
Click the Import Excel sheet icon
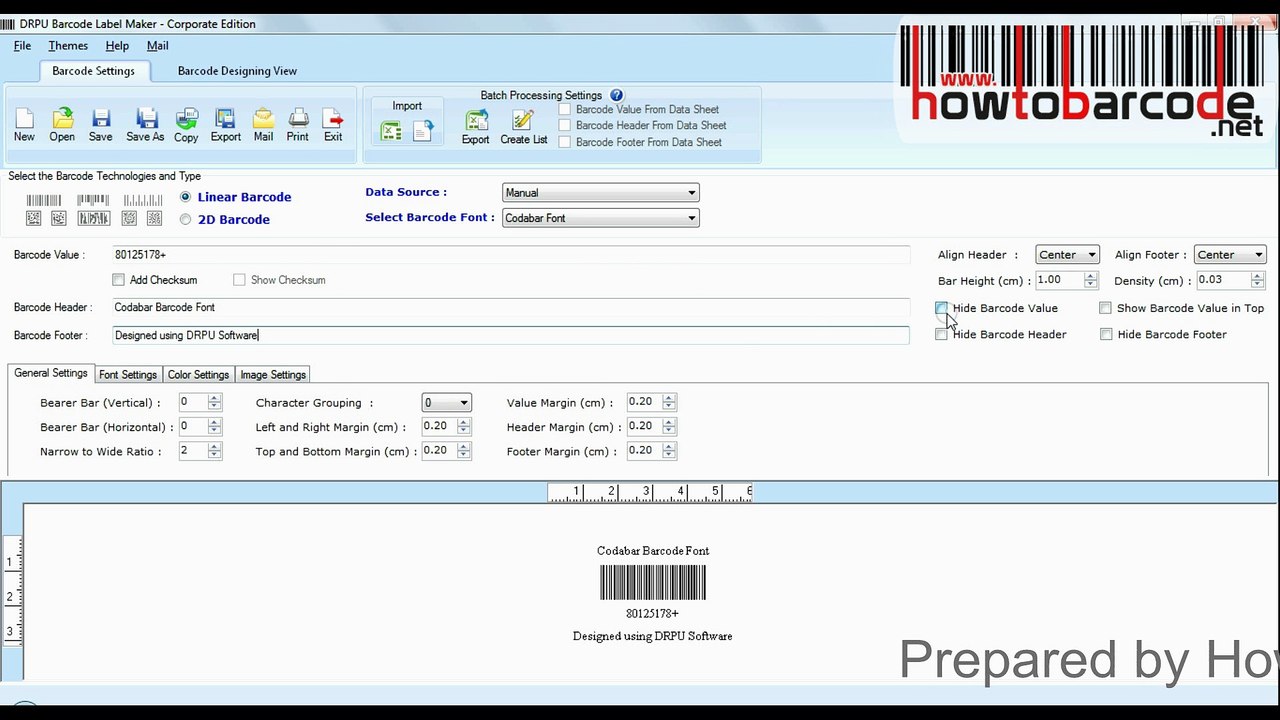[x=391, y=131]
